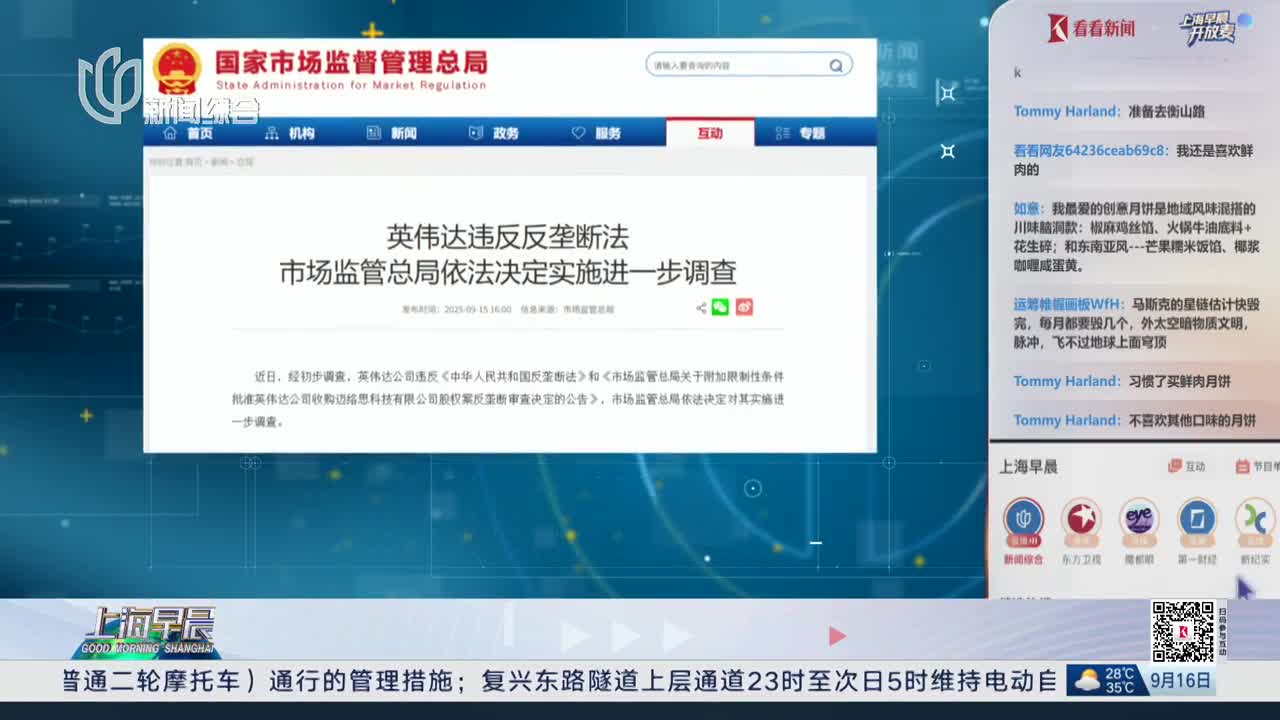Viewport: 1280px width, 720px height.
Task: Select the highlighted 互动 navigation tab
Action: pos(710,133)
